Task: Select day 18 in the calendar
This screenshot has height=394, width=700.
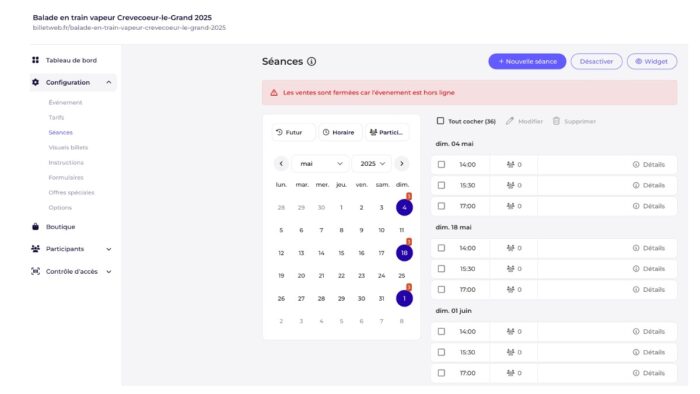Action: tap(404, 253)
